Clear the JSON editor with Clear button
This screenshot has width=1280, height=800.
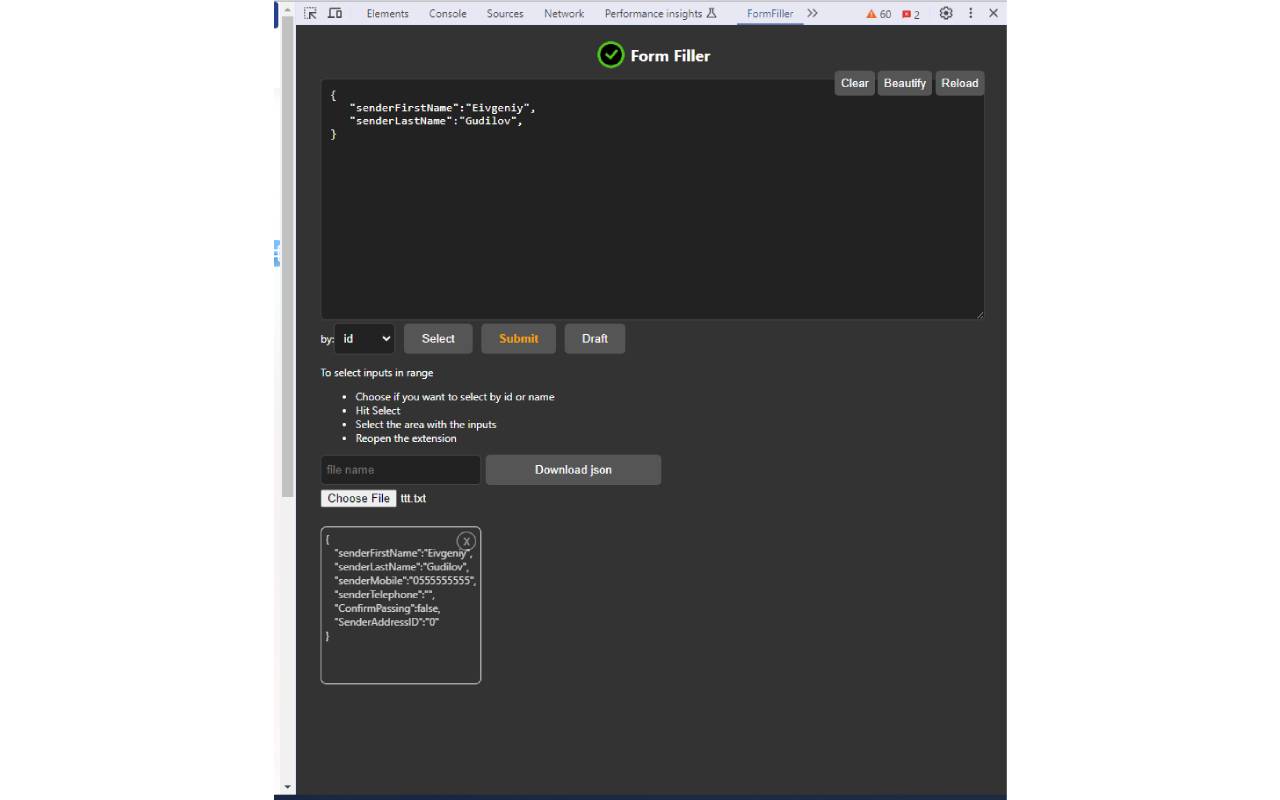tap(855, 83)
